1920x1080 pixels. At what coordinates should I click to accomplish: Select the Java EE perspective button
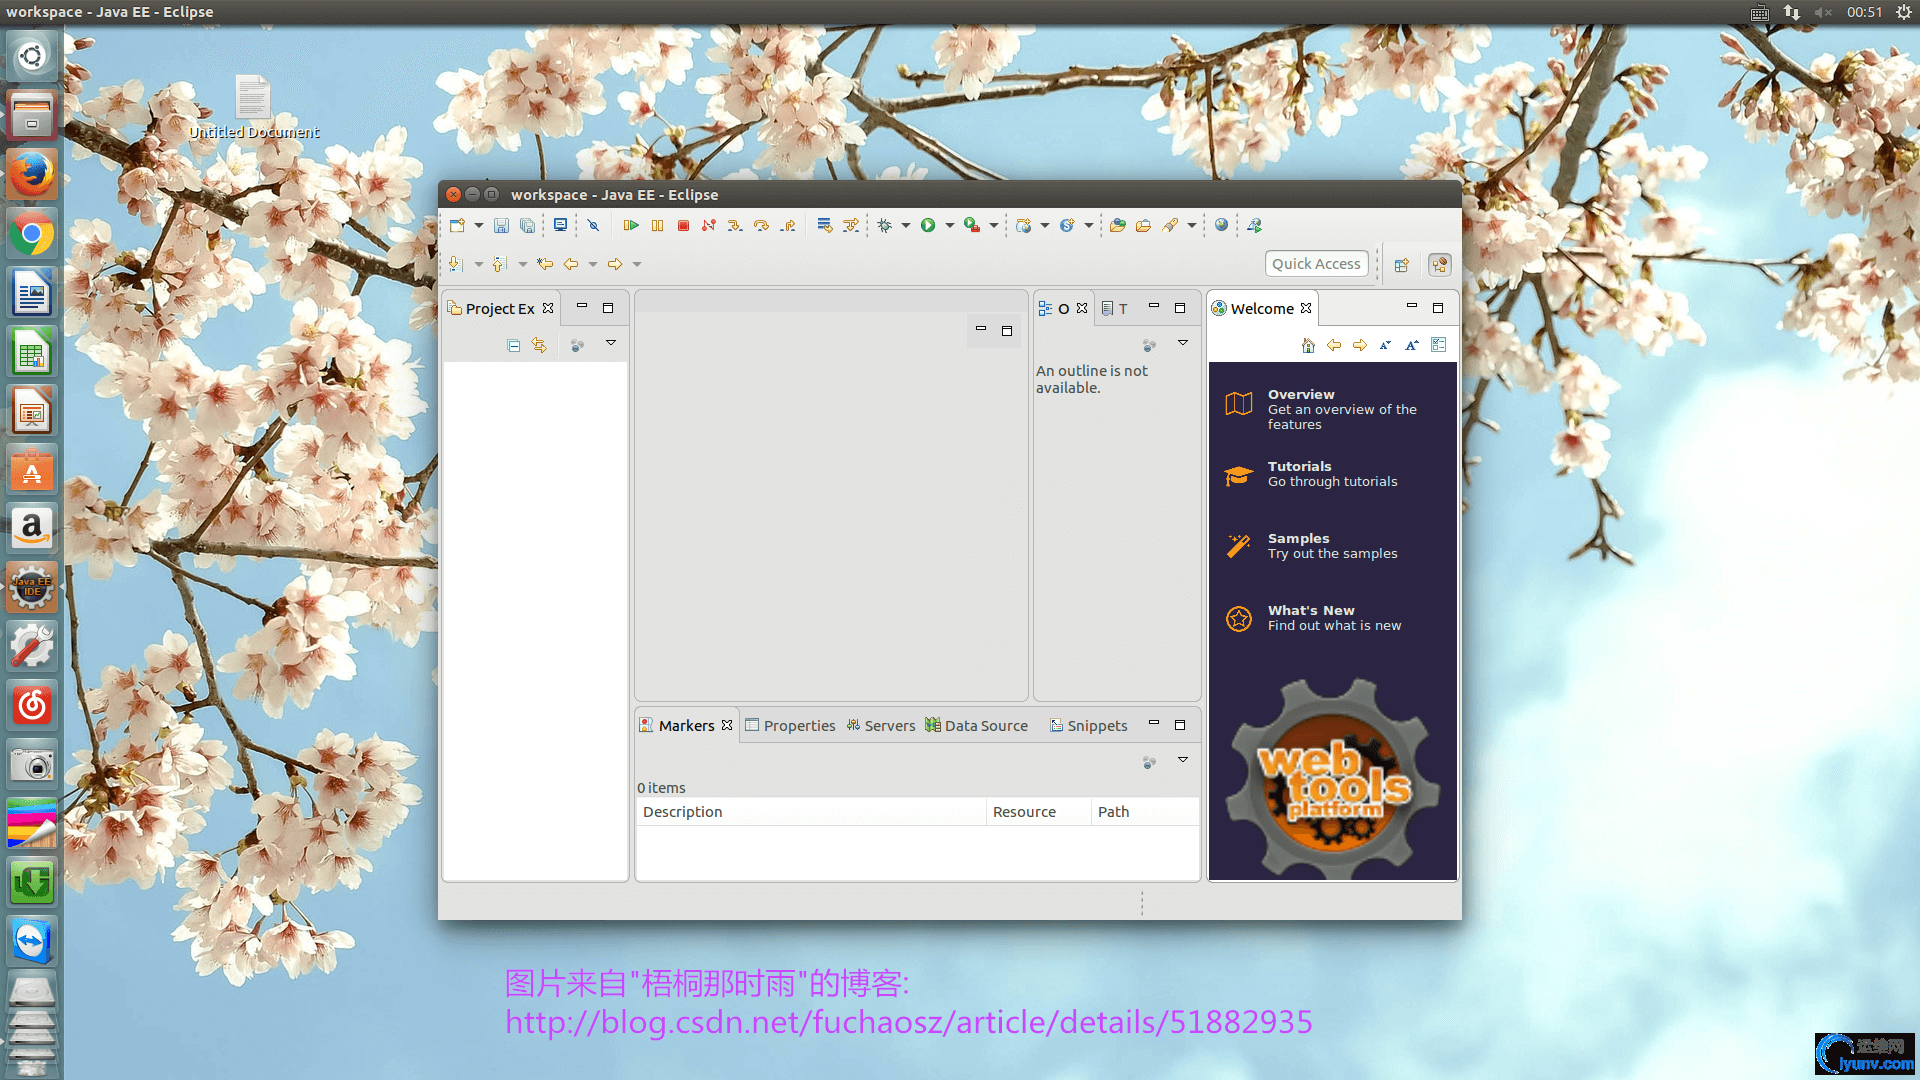(x=1440, y=265)
